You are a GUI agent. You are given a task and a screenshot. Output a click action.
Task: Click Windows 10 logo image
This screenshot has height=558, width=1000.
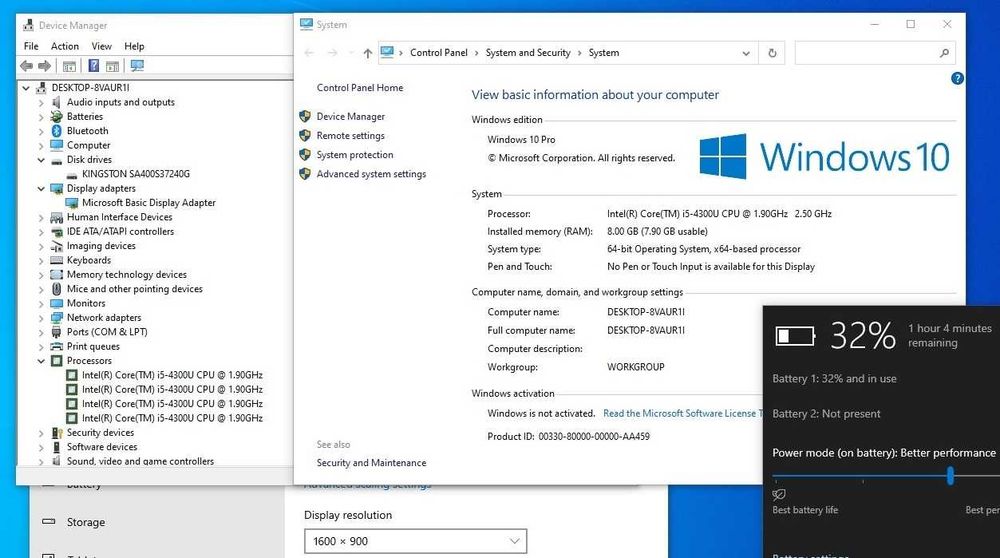(x=824, y=156)
